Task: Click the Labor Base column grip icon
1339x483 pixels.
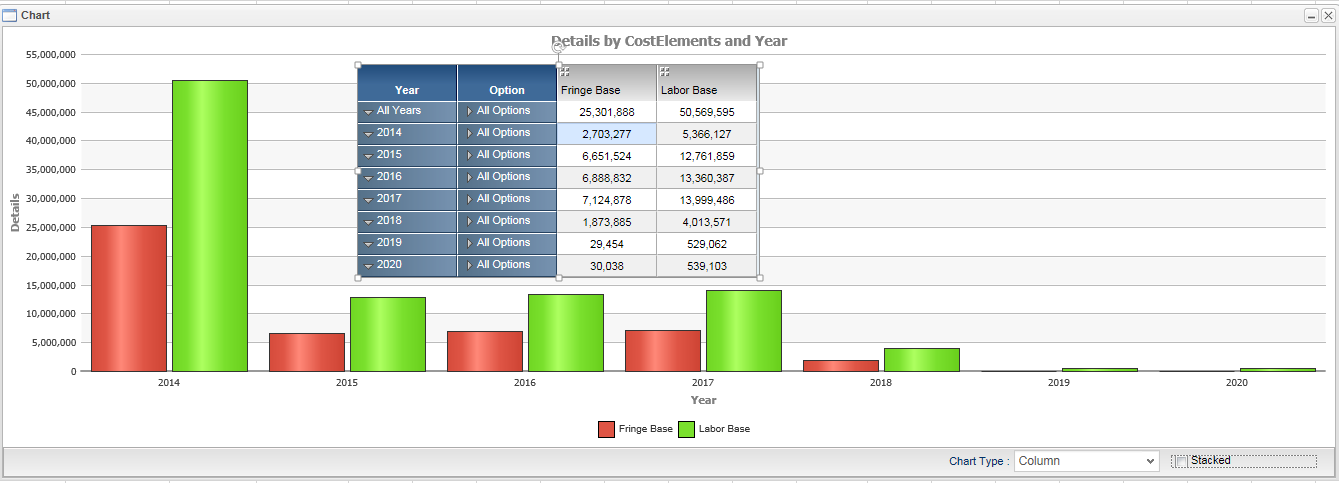Action: (x=665, y=72)
